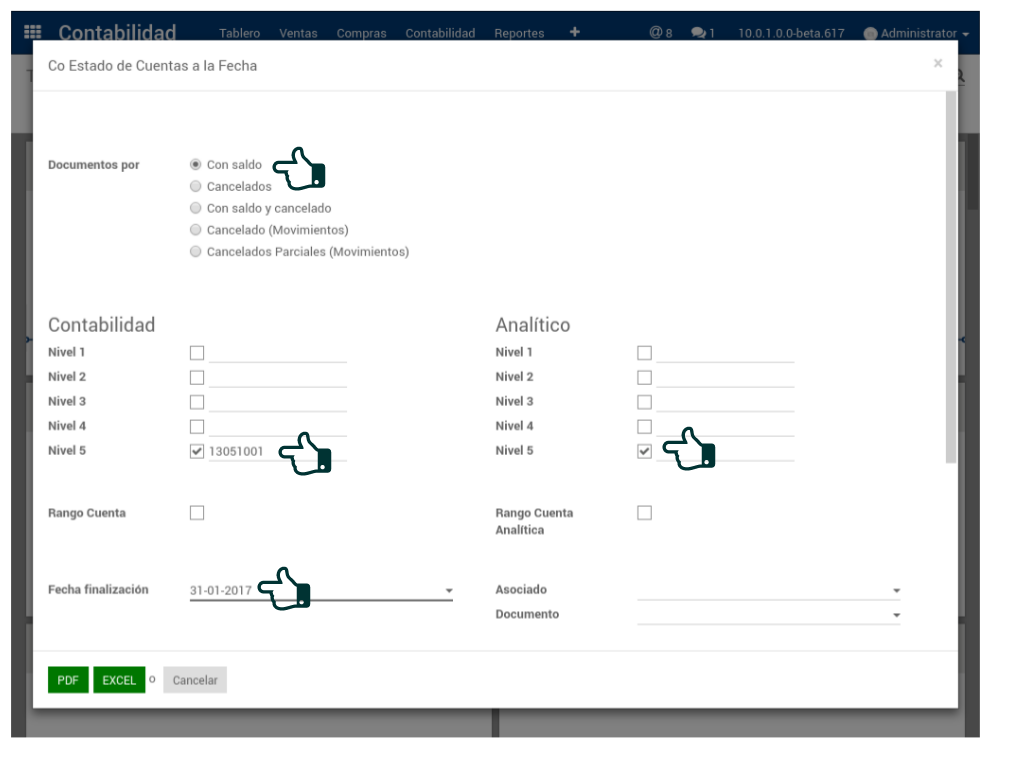Select Con saldo y cancelado option

pos(196,209)
